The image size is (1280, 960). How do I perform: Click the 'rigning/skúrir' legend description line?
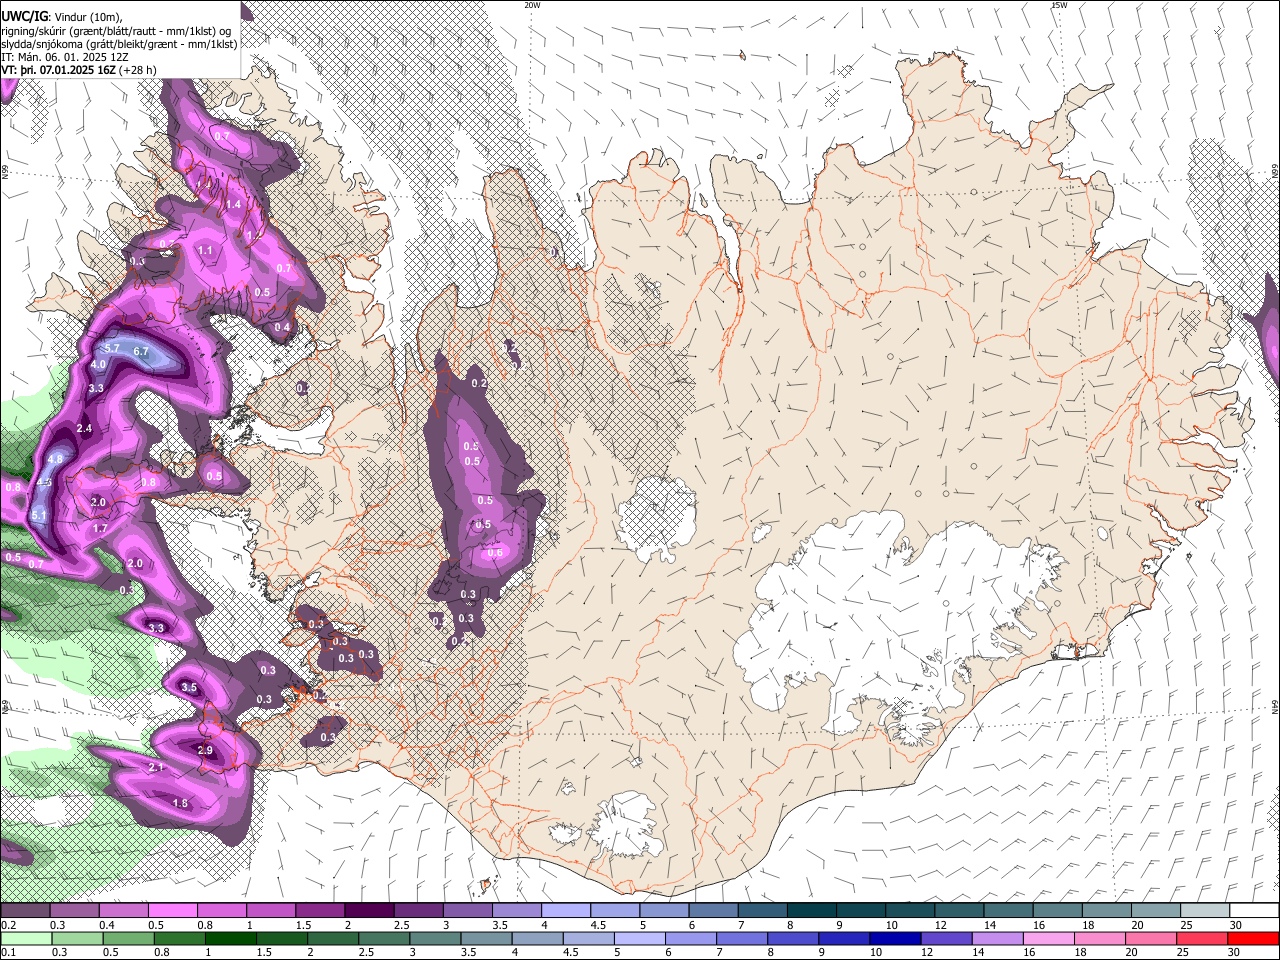tap(117, 31)
